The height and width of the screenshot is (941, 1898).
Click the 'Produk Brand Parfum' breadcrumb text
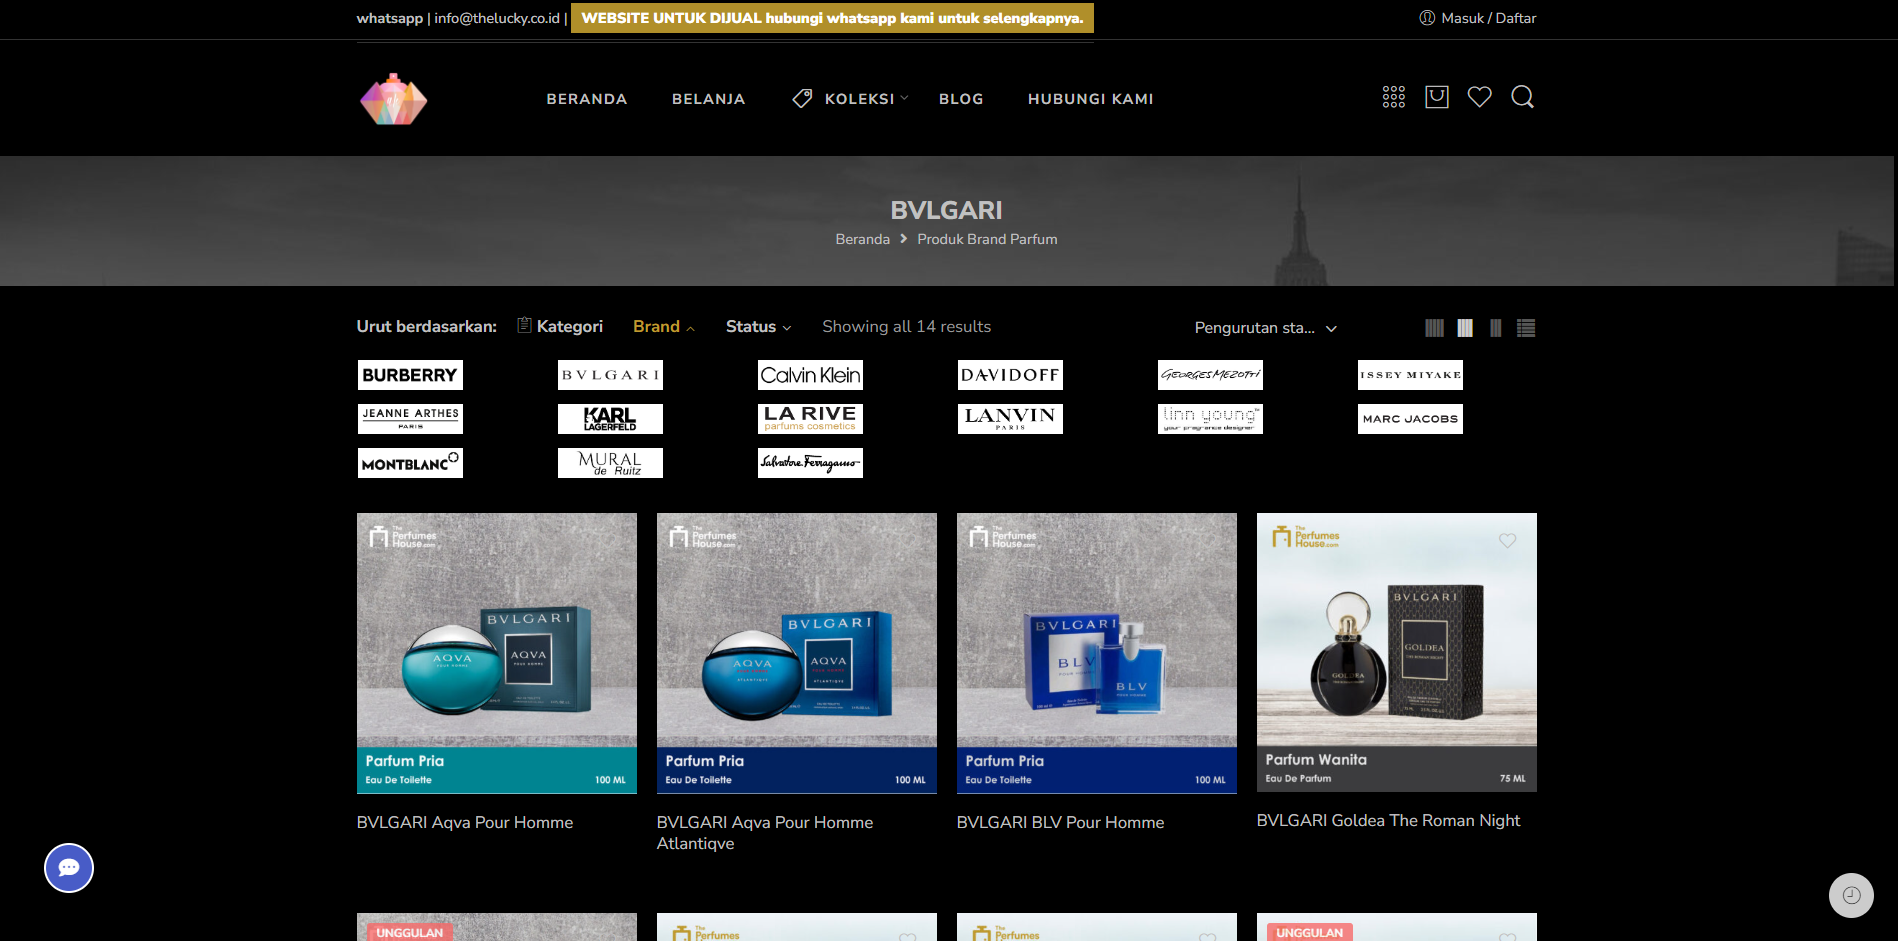(987, 239)
